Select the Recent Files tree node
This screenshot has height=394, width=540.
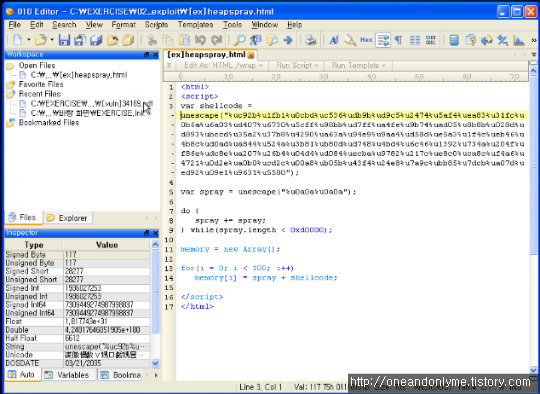tap(40, 94)
